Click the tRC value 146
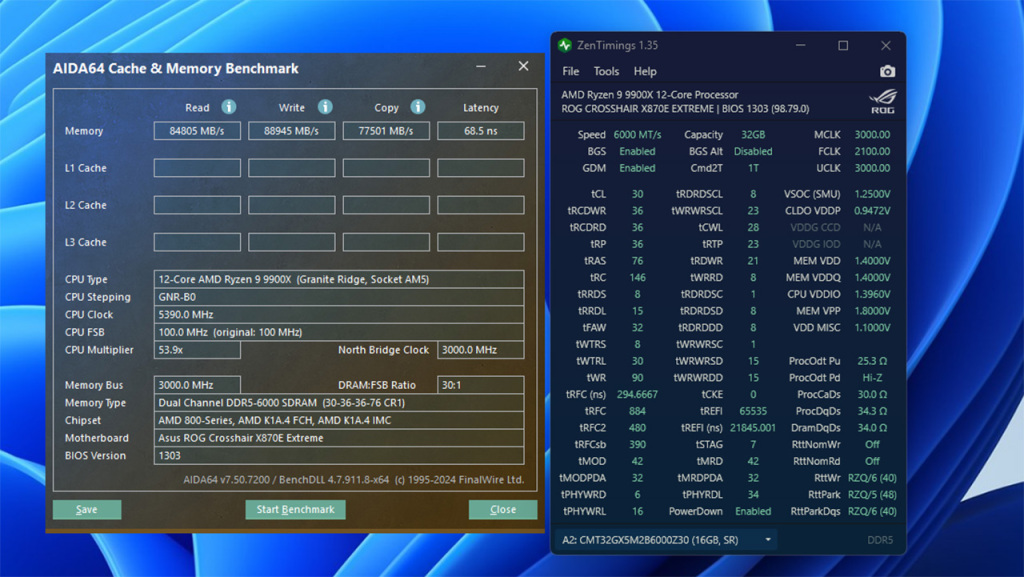1024x577 pixels. pyautogui.click(x=637, y=277)
